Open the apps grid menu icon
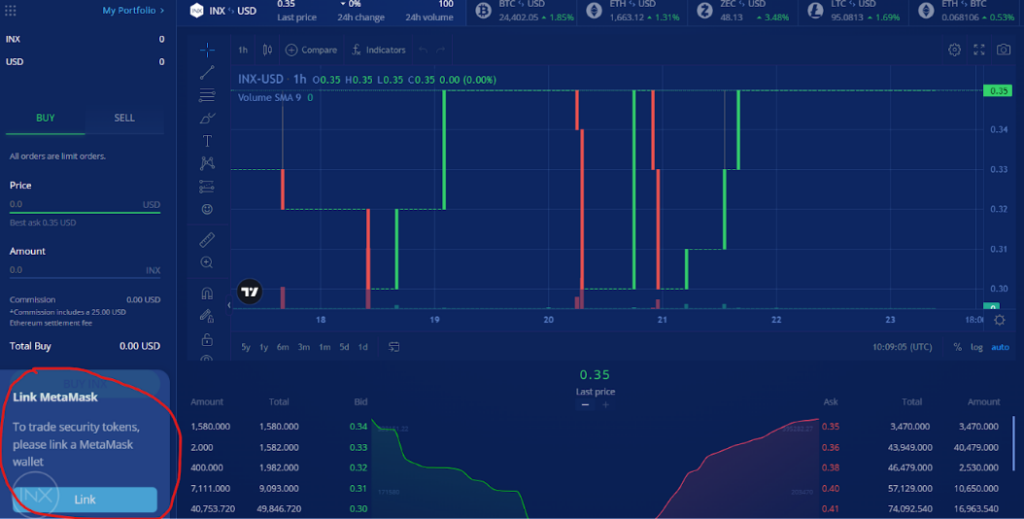The image size is (1024, 519). (10, 10)
